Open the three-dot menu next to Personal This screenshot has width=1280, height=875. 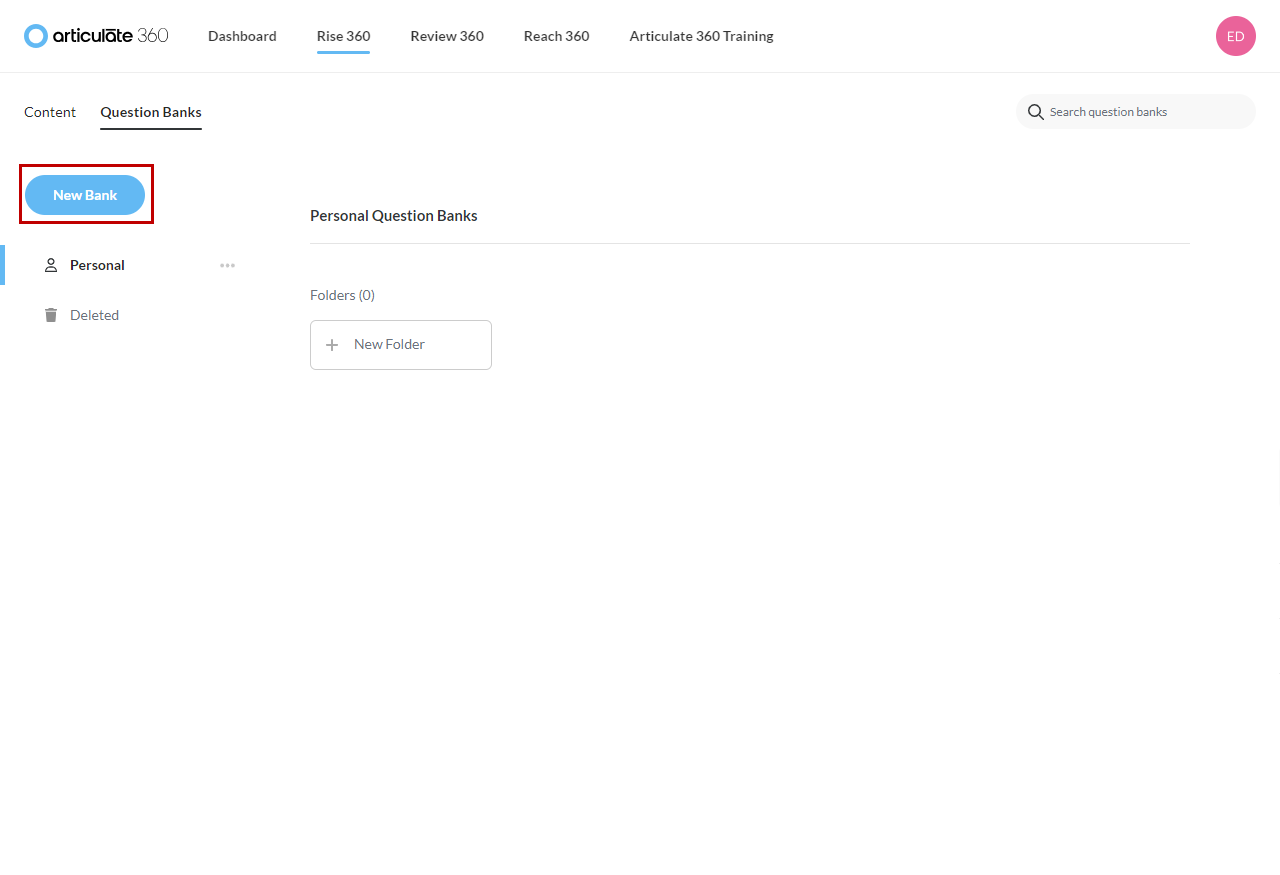[227, 265]
